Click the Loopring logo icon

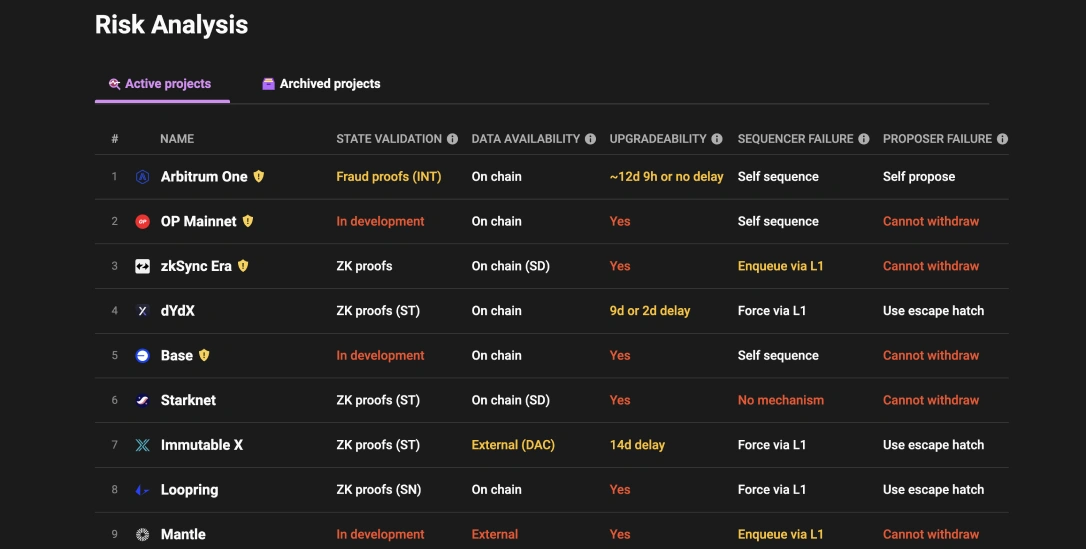click(x=142, y=490)
